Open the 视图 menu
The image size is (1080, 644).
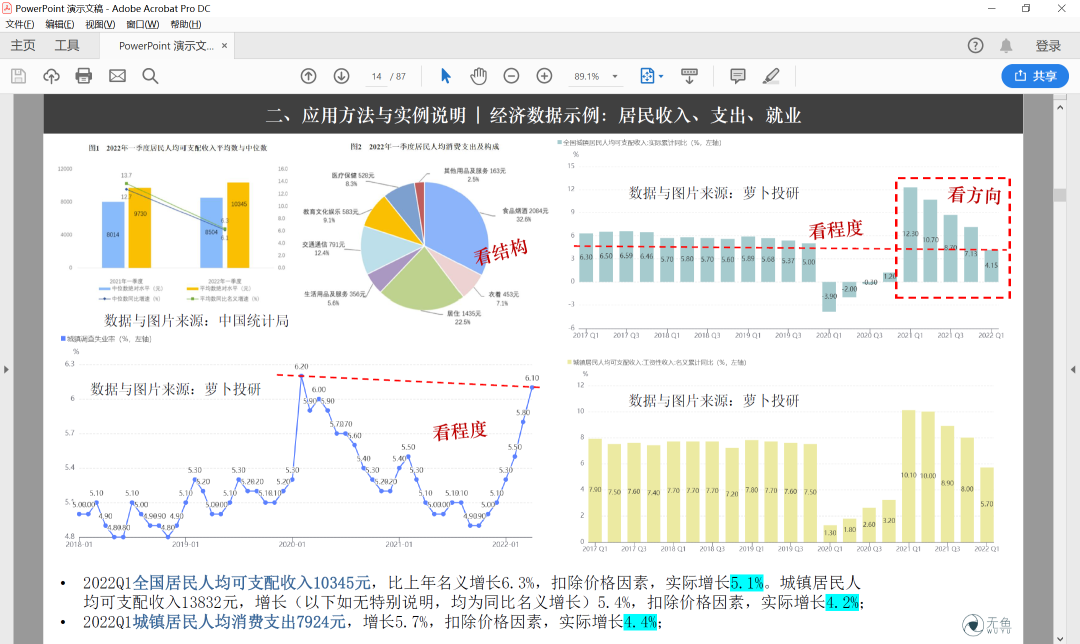click(x=100, y=24)
